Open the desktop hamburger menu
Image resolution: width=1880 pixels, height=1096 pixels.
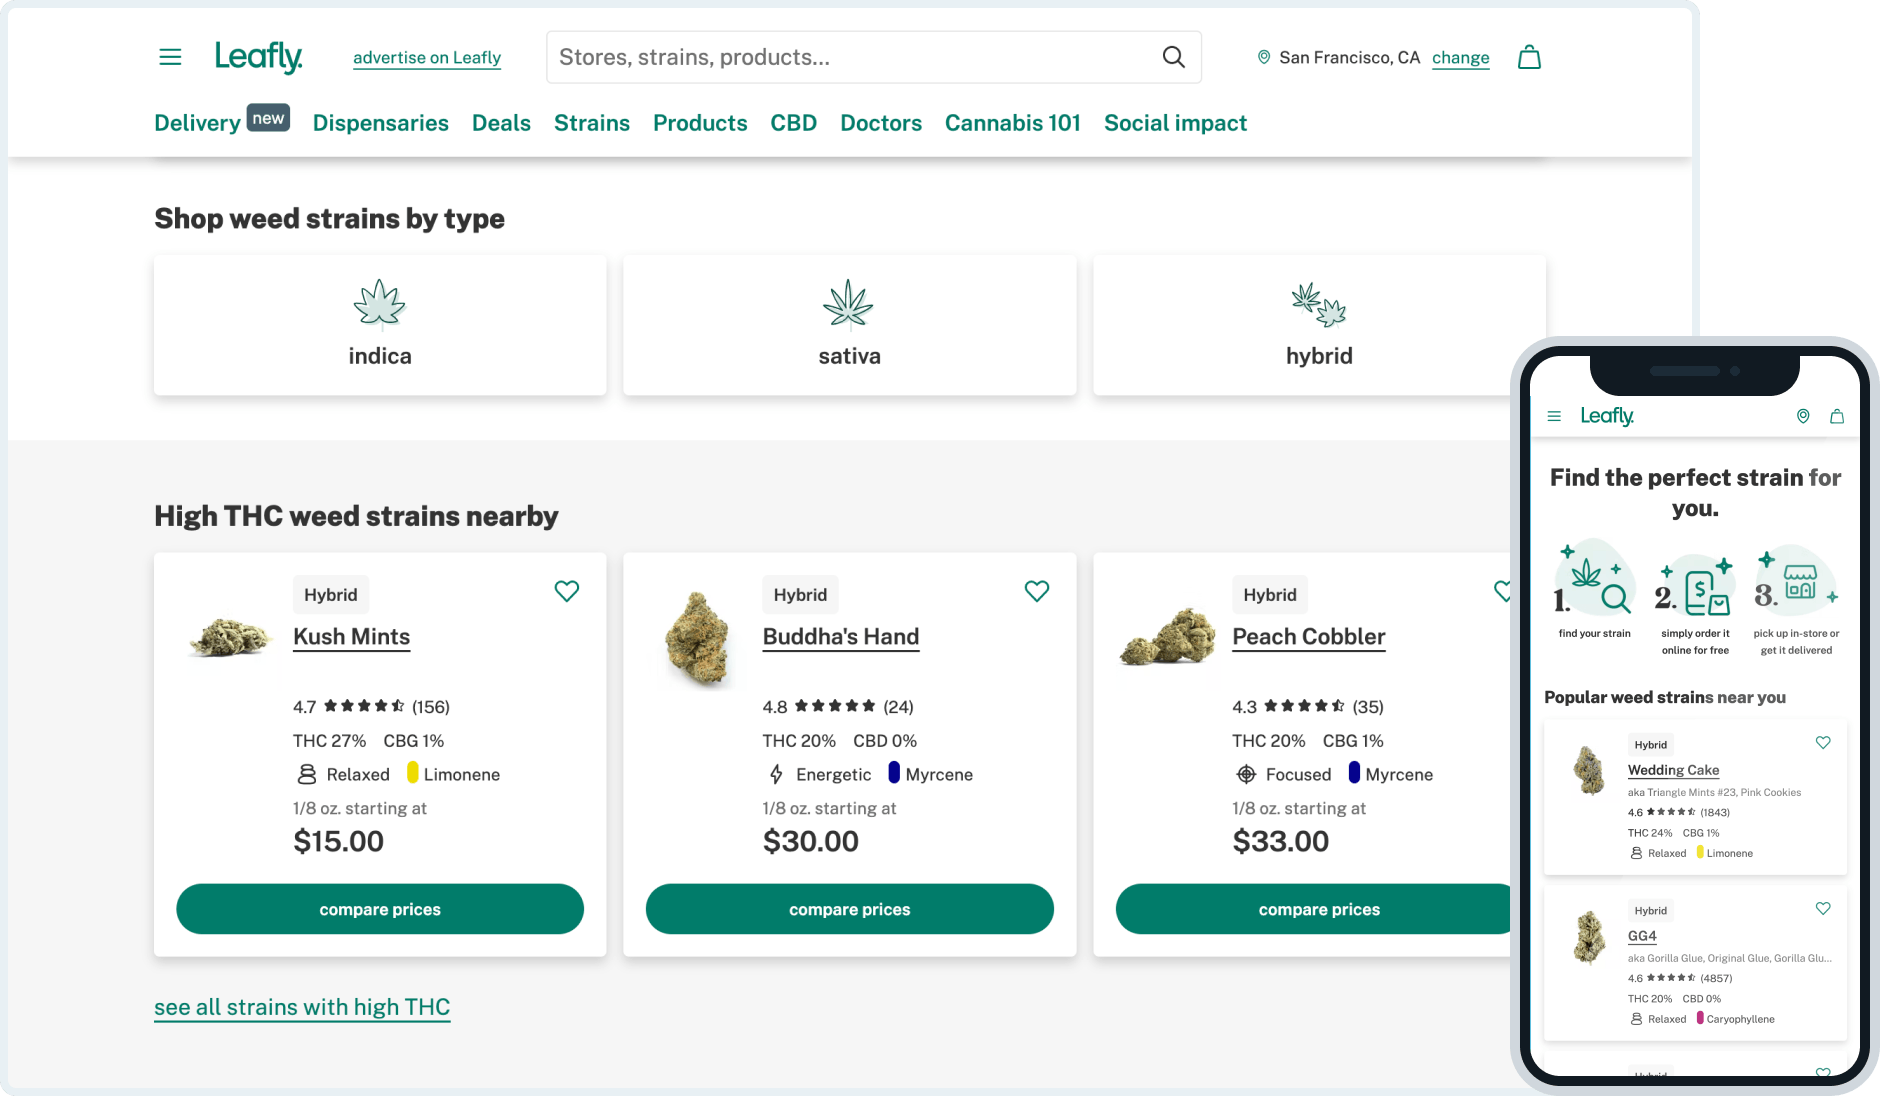pyautogui.click(x=170, y=57)
